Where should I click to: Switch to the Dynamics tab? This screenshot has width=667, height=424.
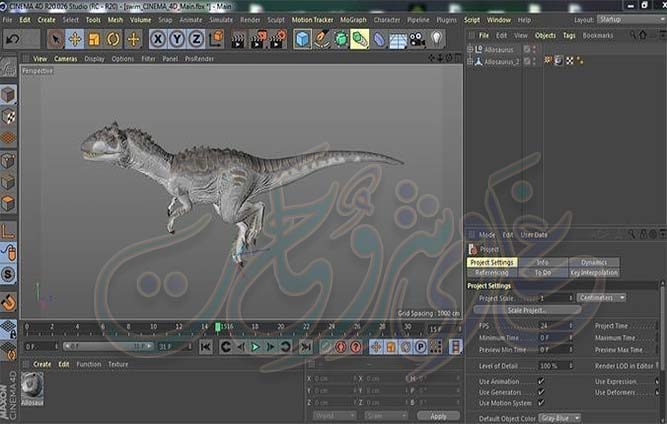coord(594,262)
